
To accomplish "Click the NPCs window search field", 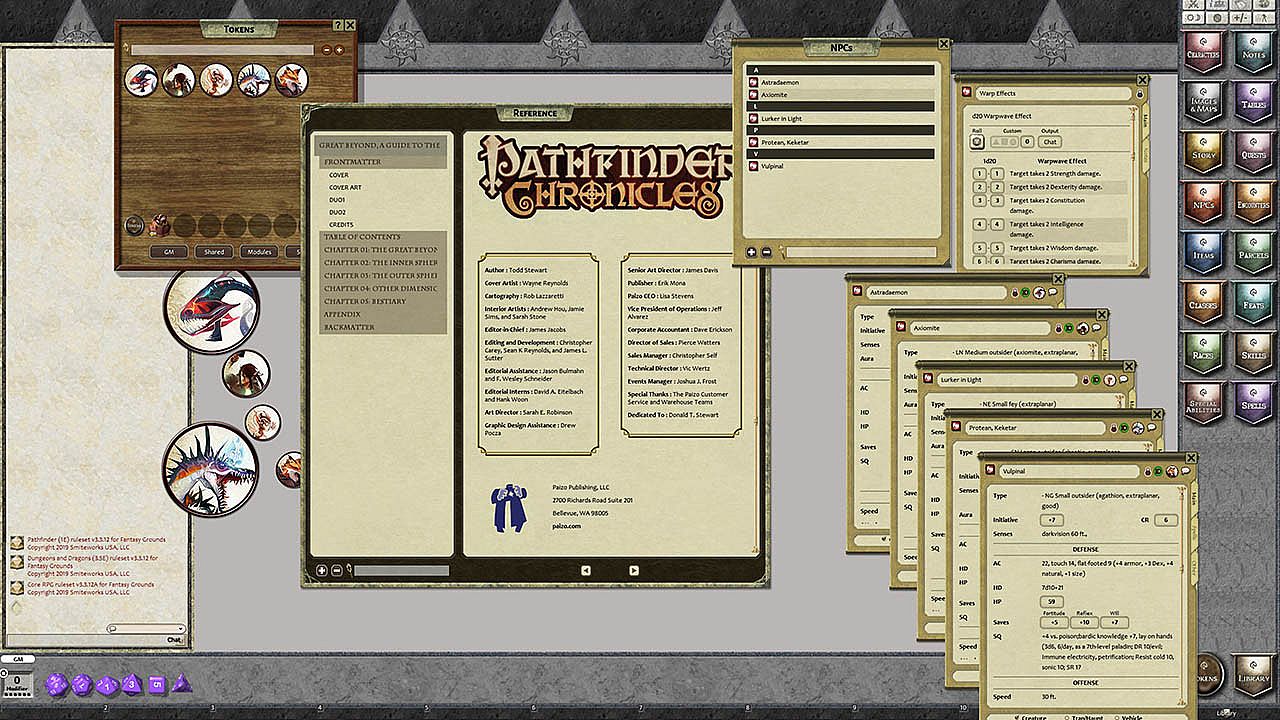I will coord(860,253).
